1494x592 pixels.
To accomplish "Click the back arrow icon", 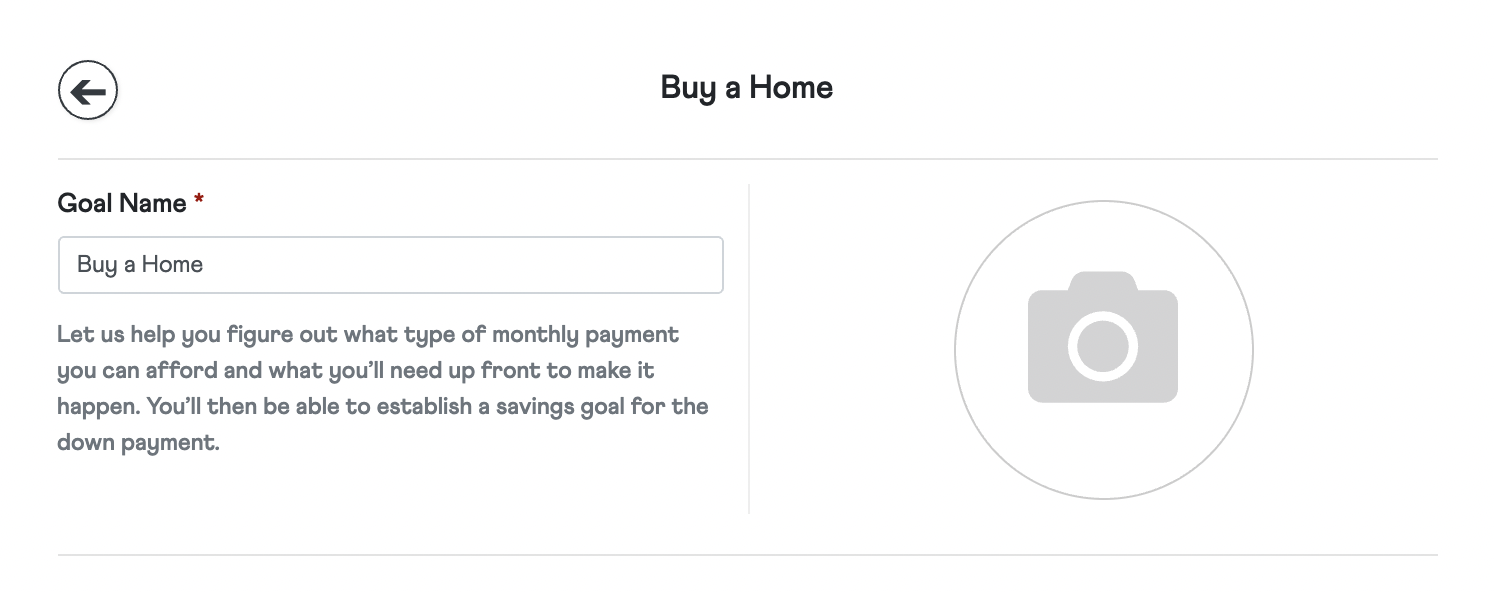I will click(88, 91).
